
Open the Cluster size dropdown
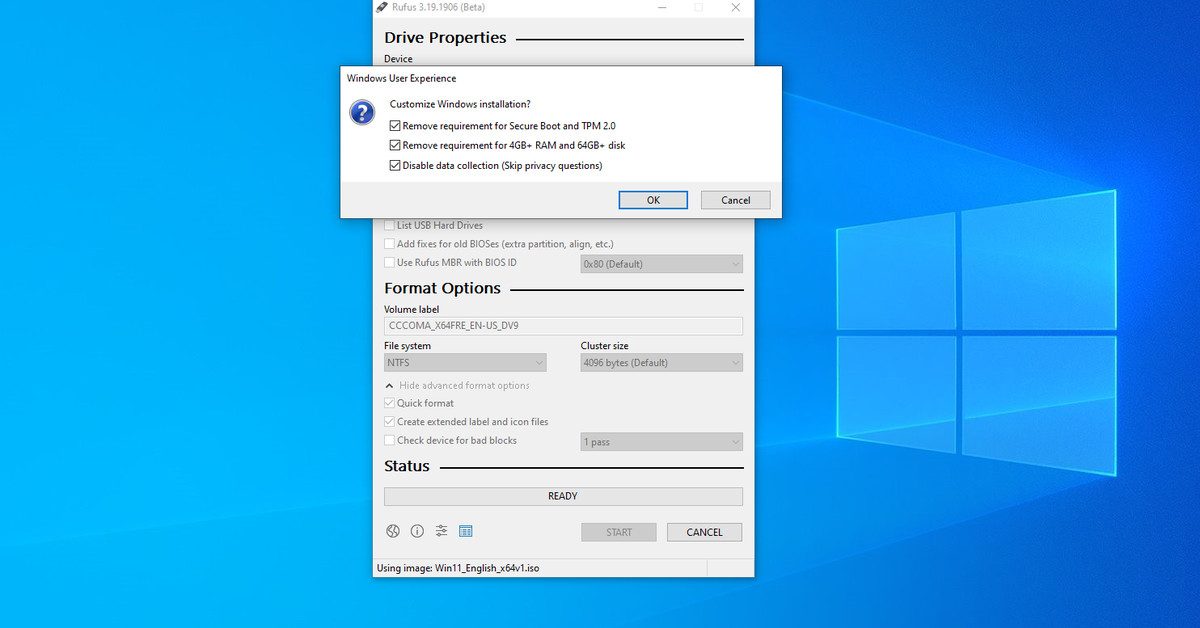pos(661,363)
